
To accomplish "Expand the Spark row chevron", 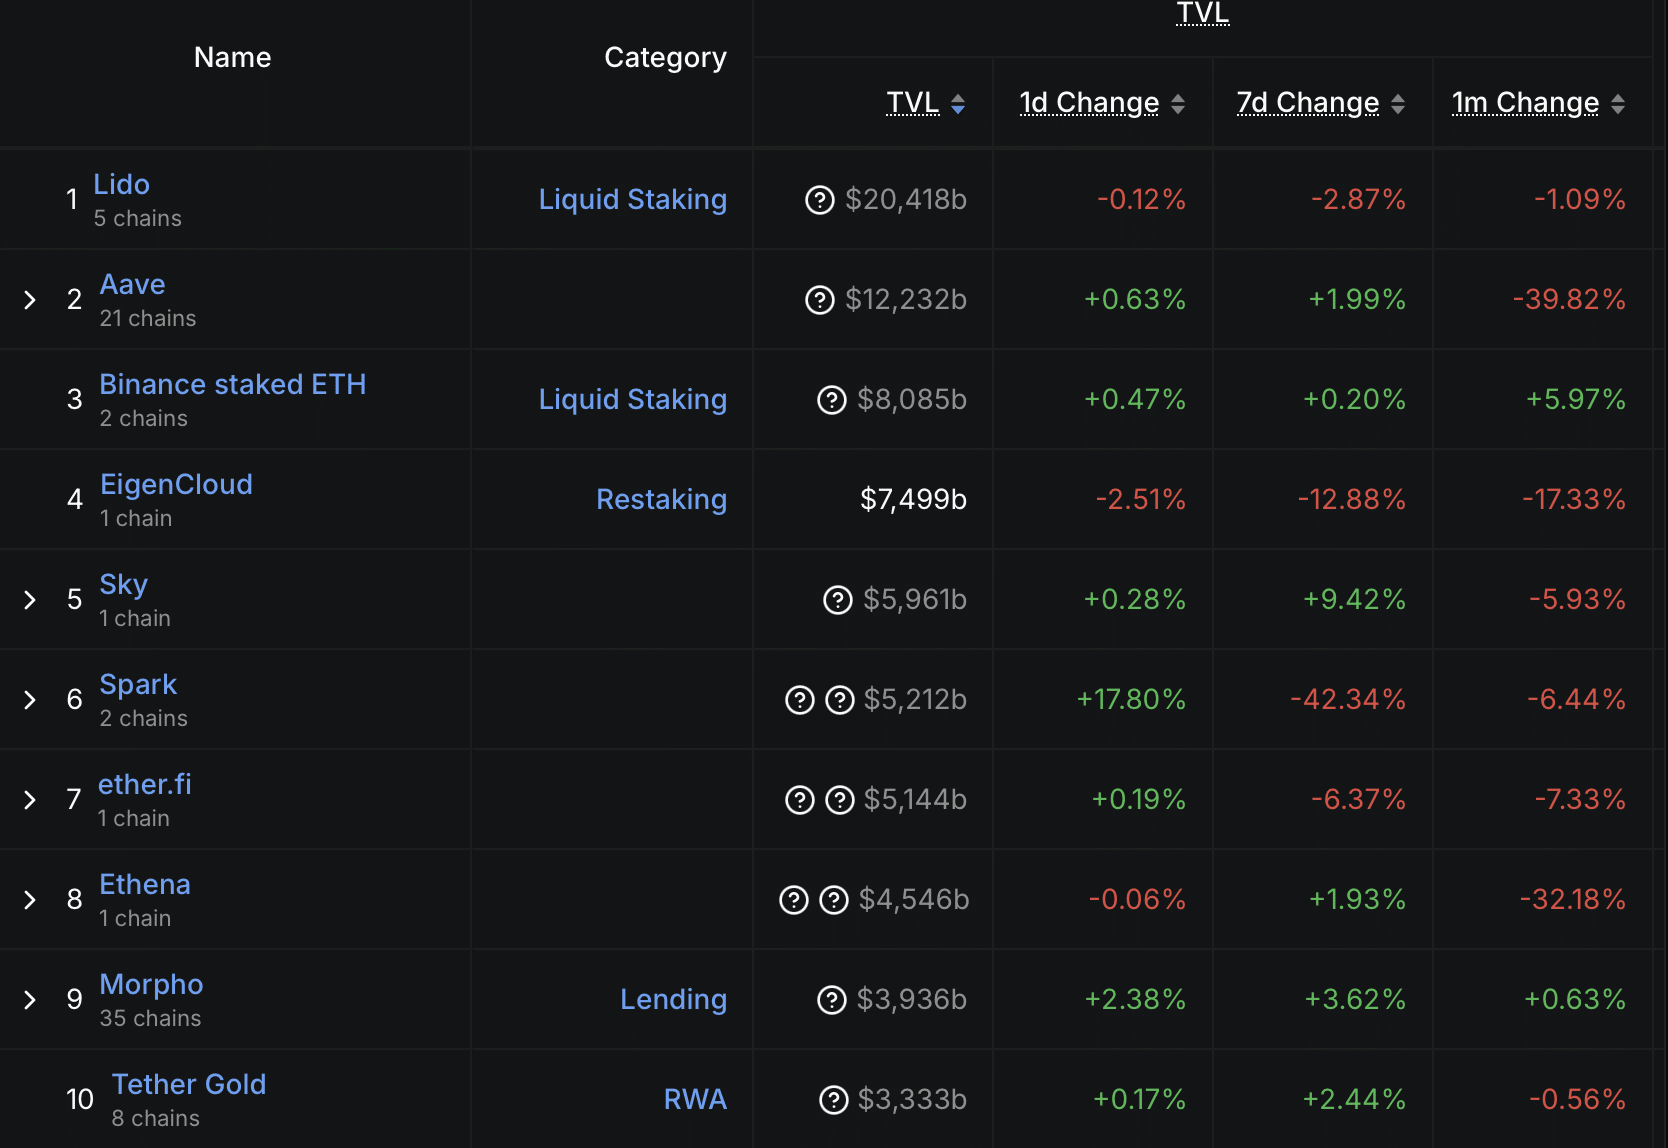I will click(x=30, y=700).
